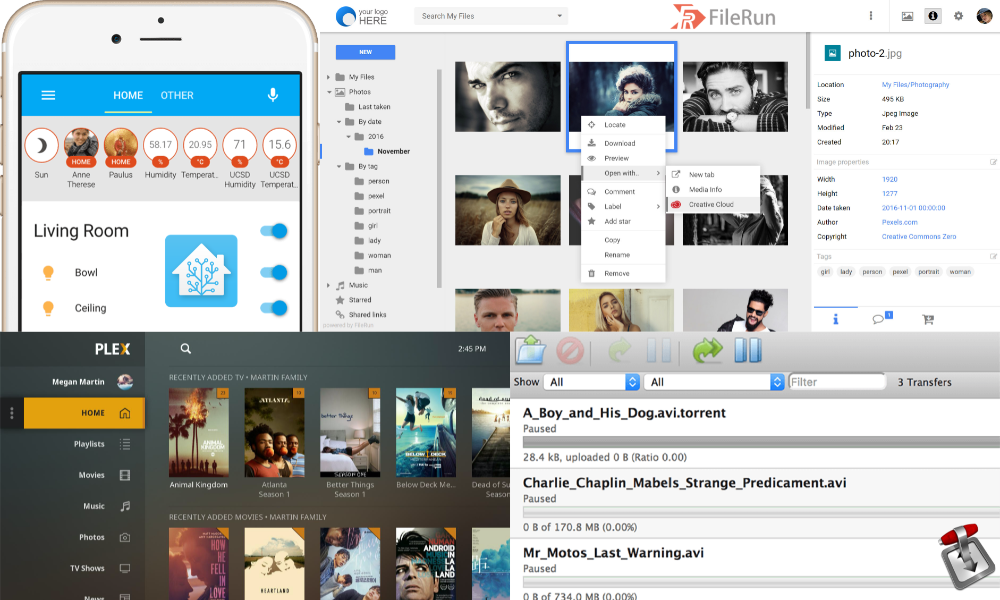
Task: Click the open torrent folder icon
Action: pos(529,351)
